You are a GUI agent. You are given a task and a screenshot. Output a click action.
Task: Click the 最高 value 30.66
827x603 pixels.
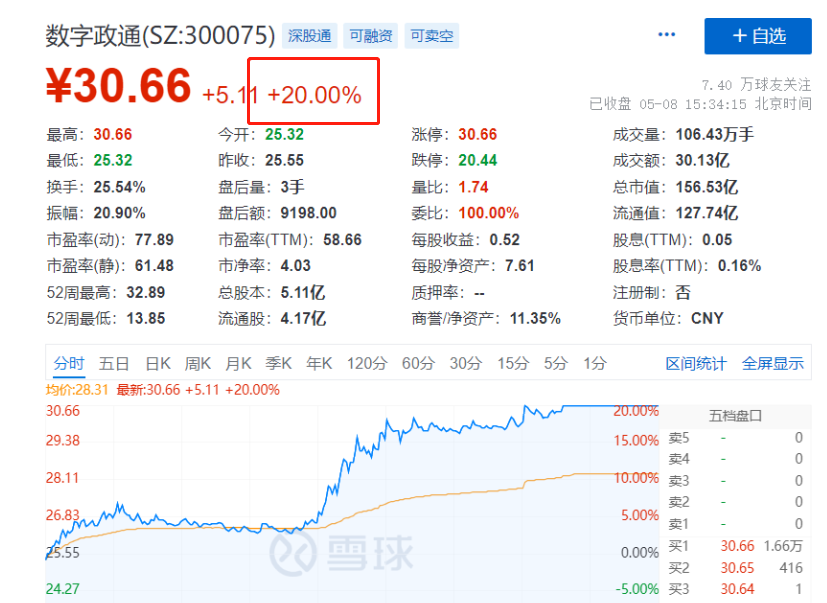click(x=113, y=135)
